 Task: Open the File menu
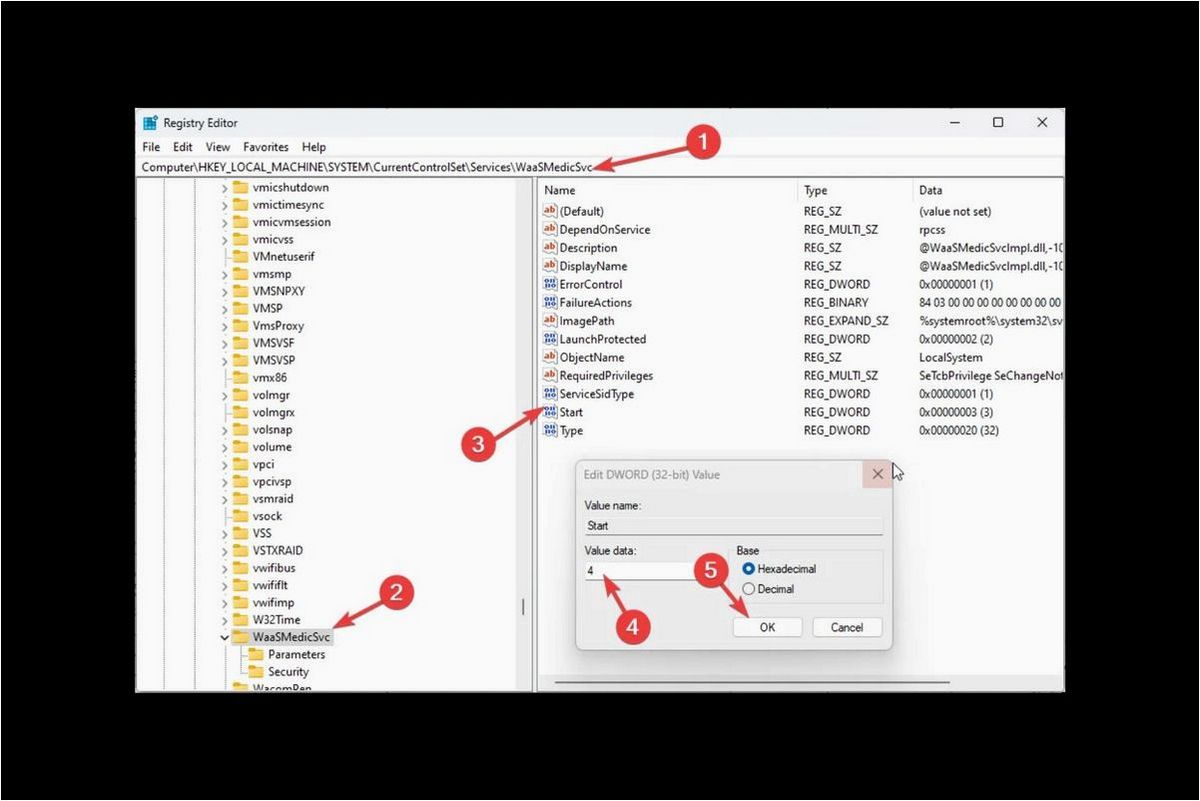[151, 146]
